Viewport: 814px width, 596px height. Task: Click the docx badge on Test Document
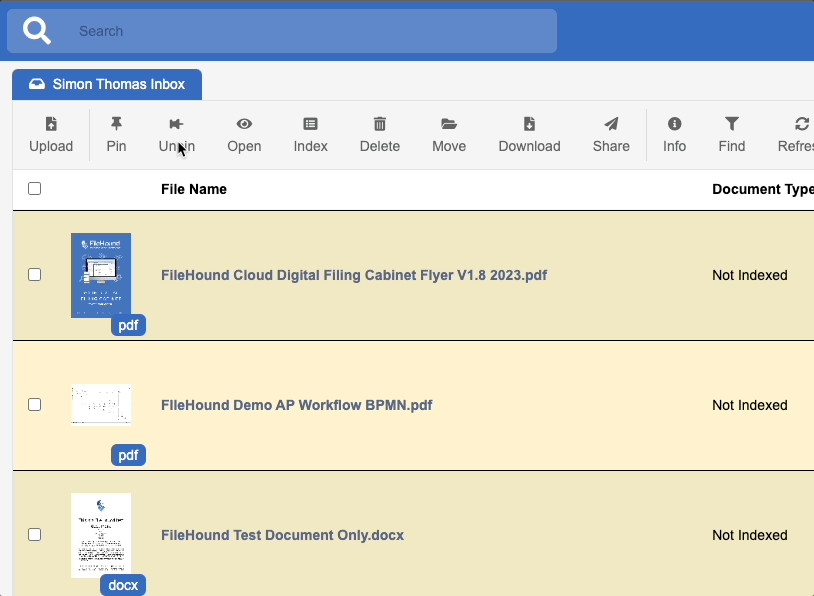tap(123, 585)
